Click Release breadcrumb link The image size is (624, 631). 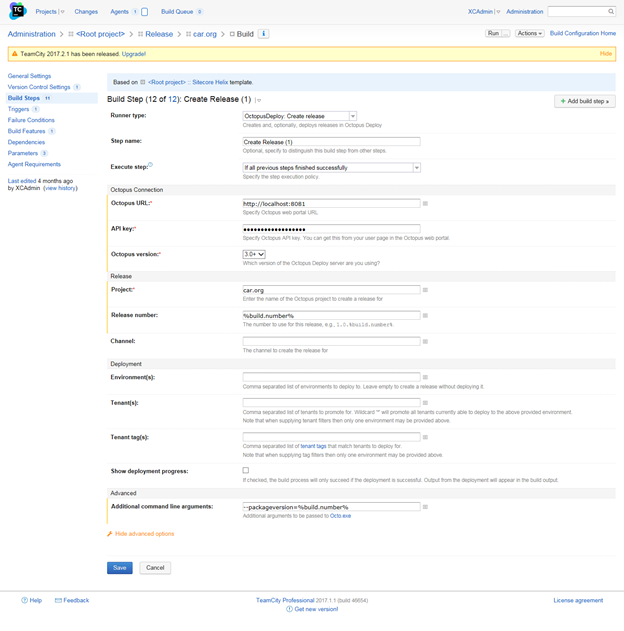[159, 34]
